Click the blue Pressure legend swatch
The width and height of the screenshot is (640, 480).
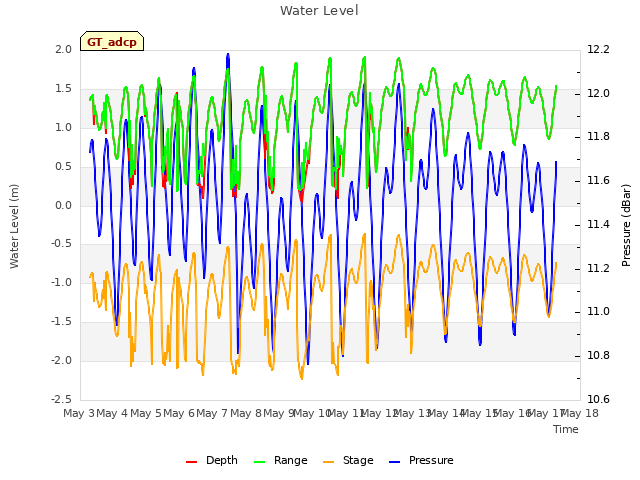pos(395,462)
